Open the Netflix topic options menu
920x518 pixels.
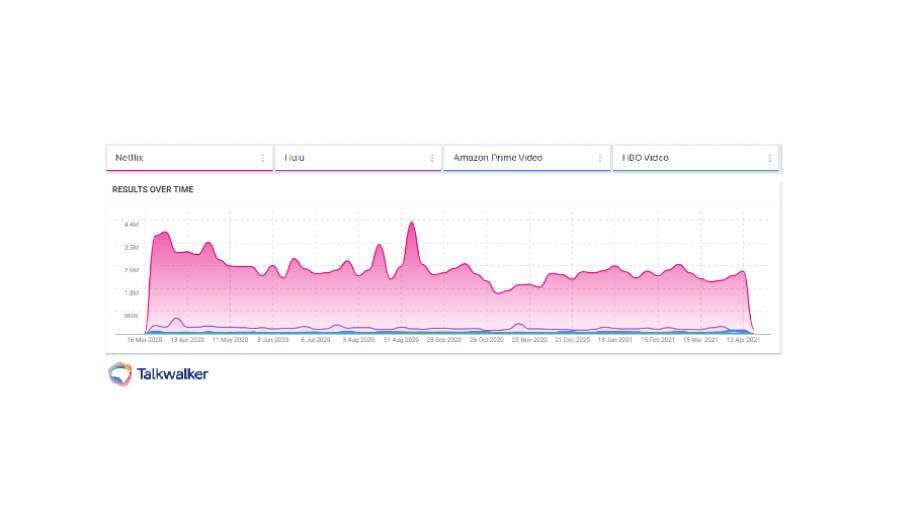[x=262, y=158]
